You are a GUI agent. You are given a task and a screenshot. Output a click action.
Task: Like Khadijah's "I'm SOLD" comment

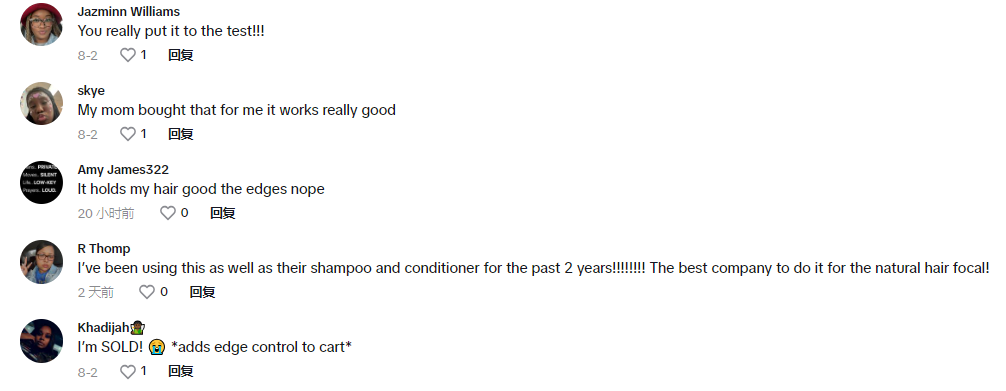(x=128, y=371)
